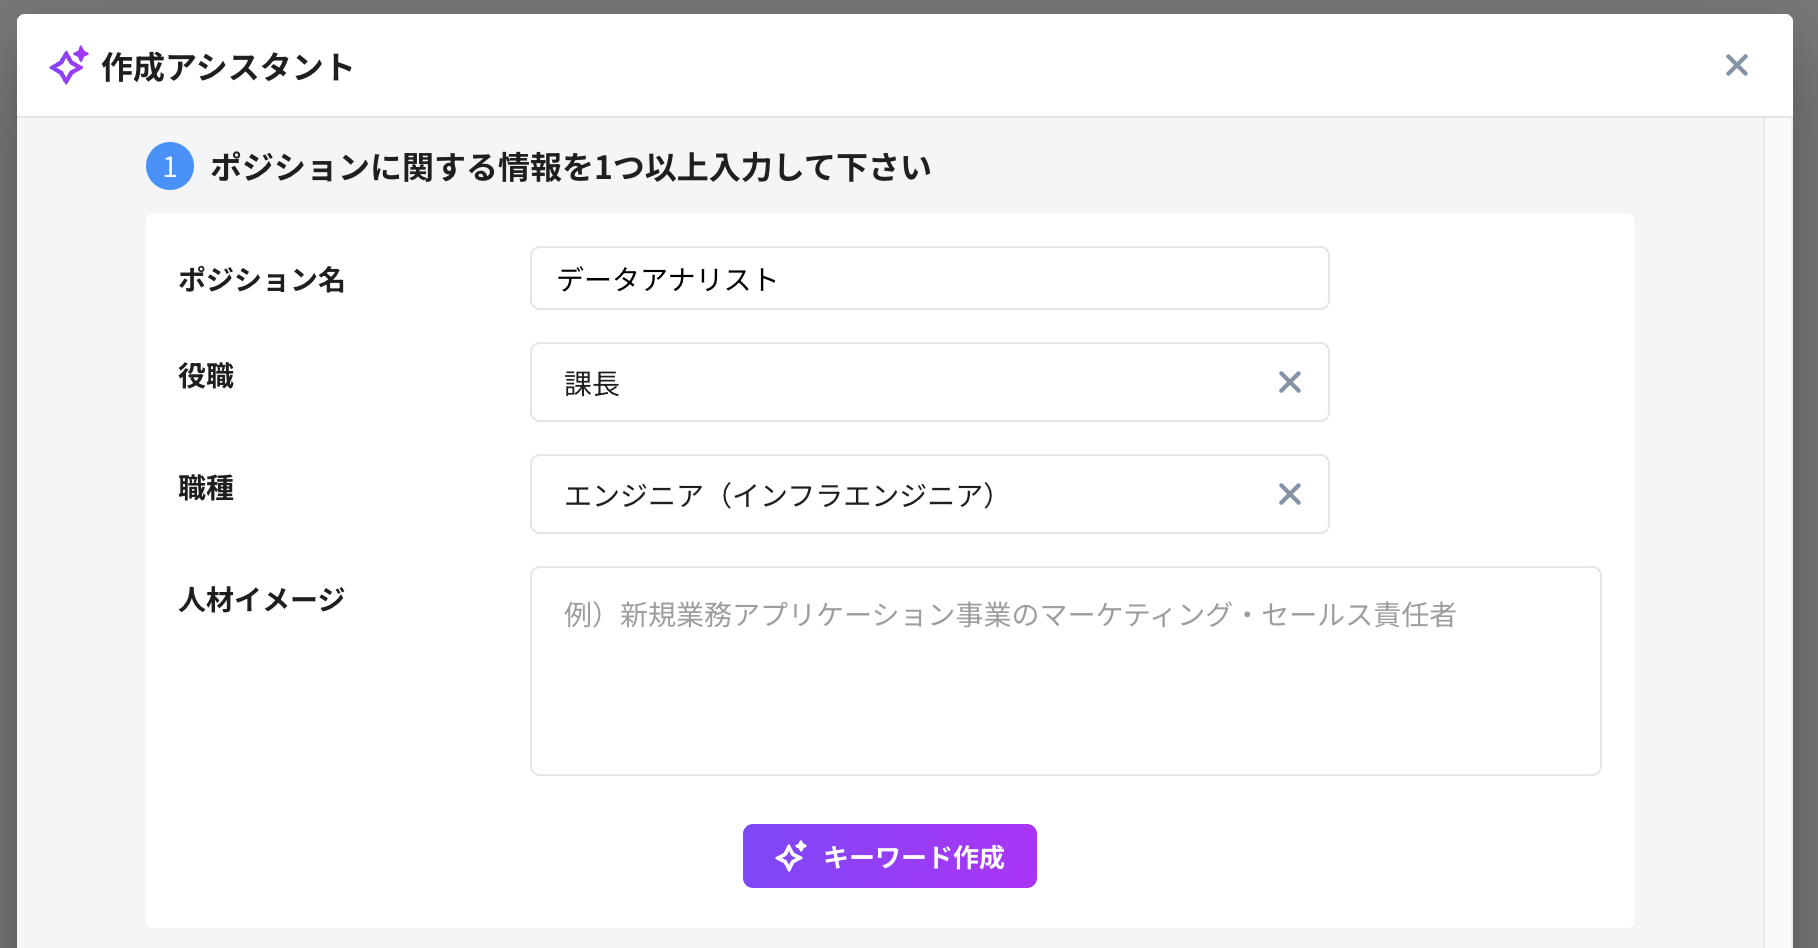Click the ポジション名 label
The image size is (1818, 948).
[261, 281]
